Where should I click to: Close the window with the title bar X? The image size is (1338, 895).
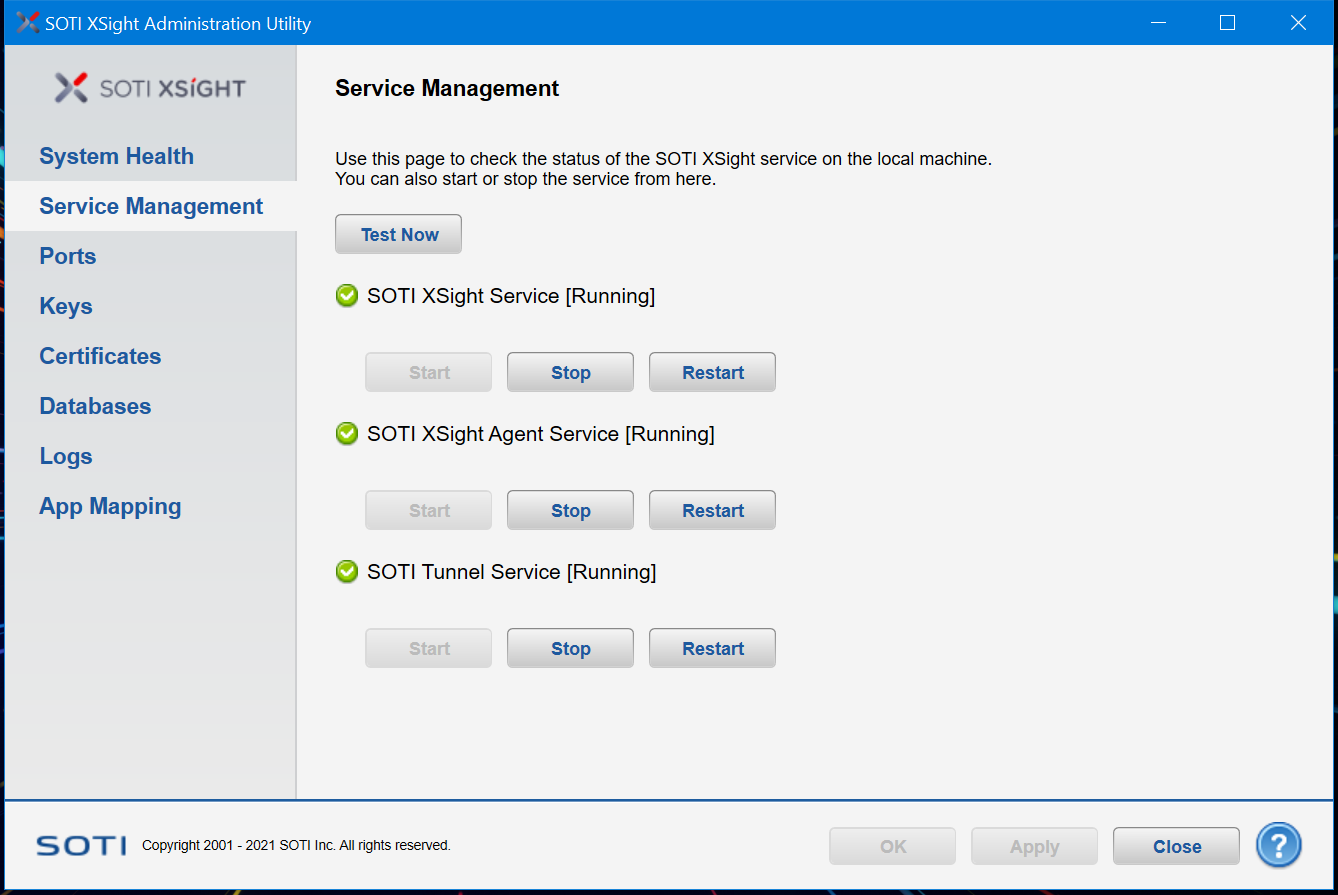tap(1298, 23)
